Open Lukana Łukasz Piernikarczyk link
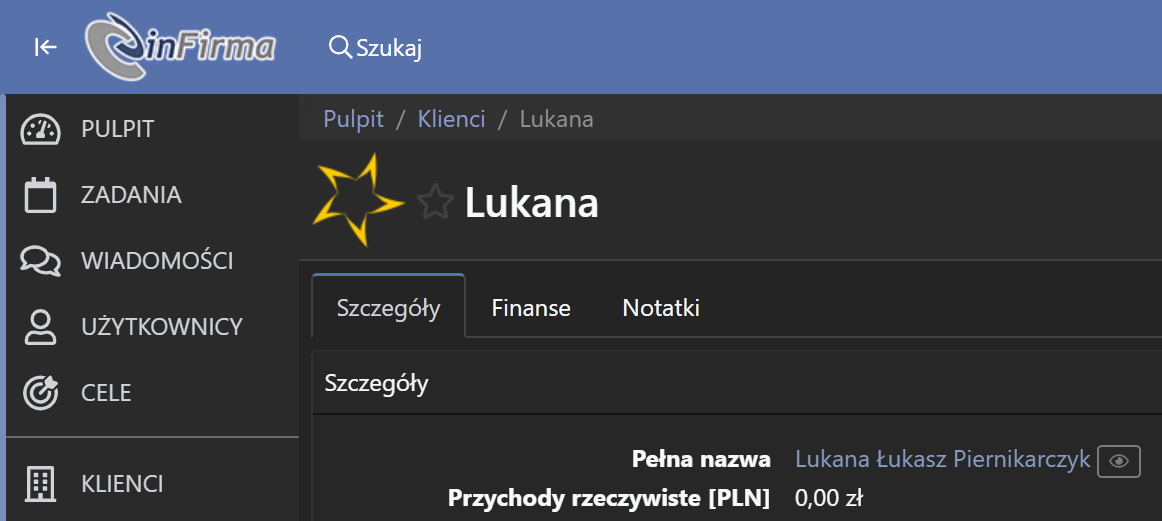1162x521 pixels. 943,459
